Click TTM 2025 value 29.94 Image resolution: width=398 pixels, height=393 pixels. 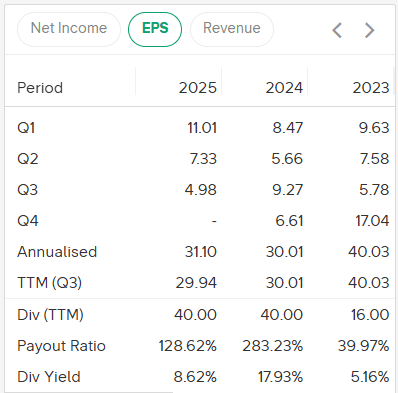pos(196,283)
